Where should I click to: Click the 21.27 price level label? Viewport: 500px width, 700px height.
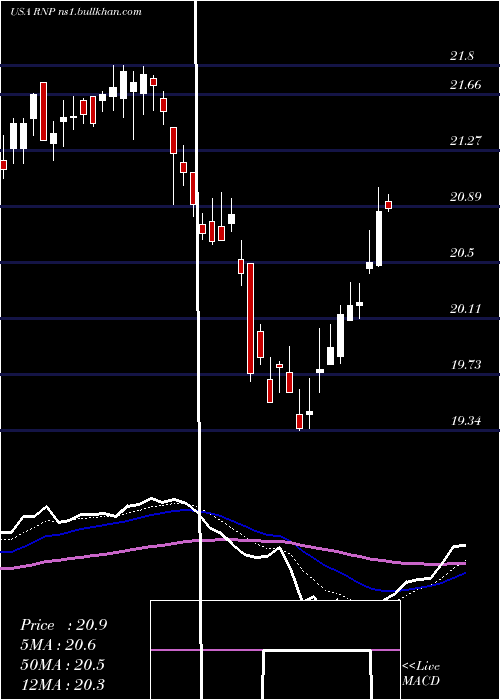tap(466, 141)
